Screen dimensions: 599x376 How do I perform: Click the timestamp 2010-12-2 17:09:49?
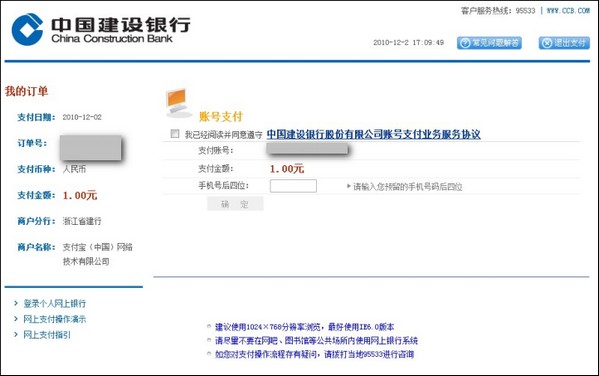tap(408, 42)
